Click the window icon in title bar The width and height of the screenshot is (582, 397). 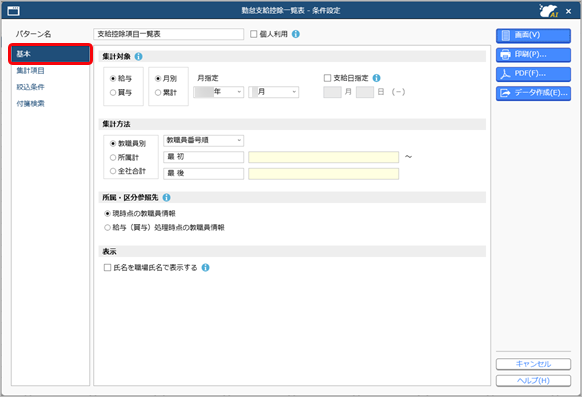[x=14, y=11]
